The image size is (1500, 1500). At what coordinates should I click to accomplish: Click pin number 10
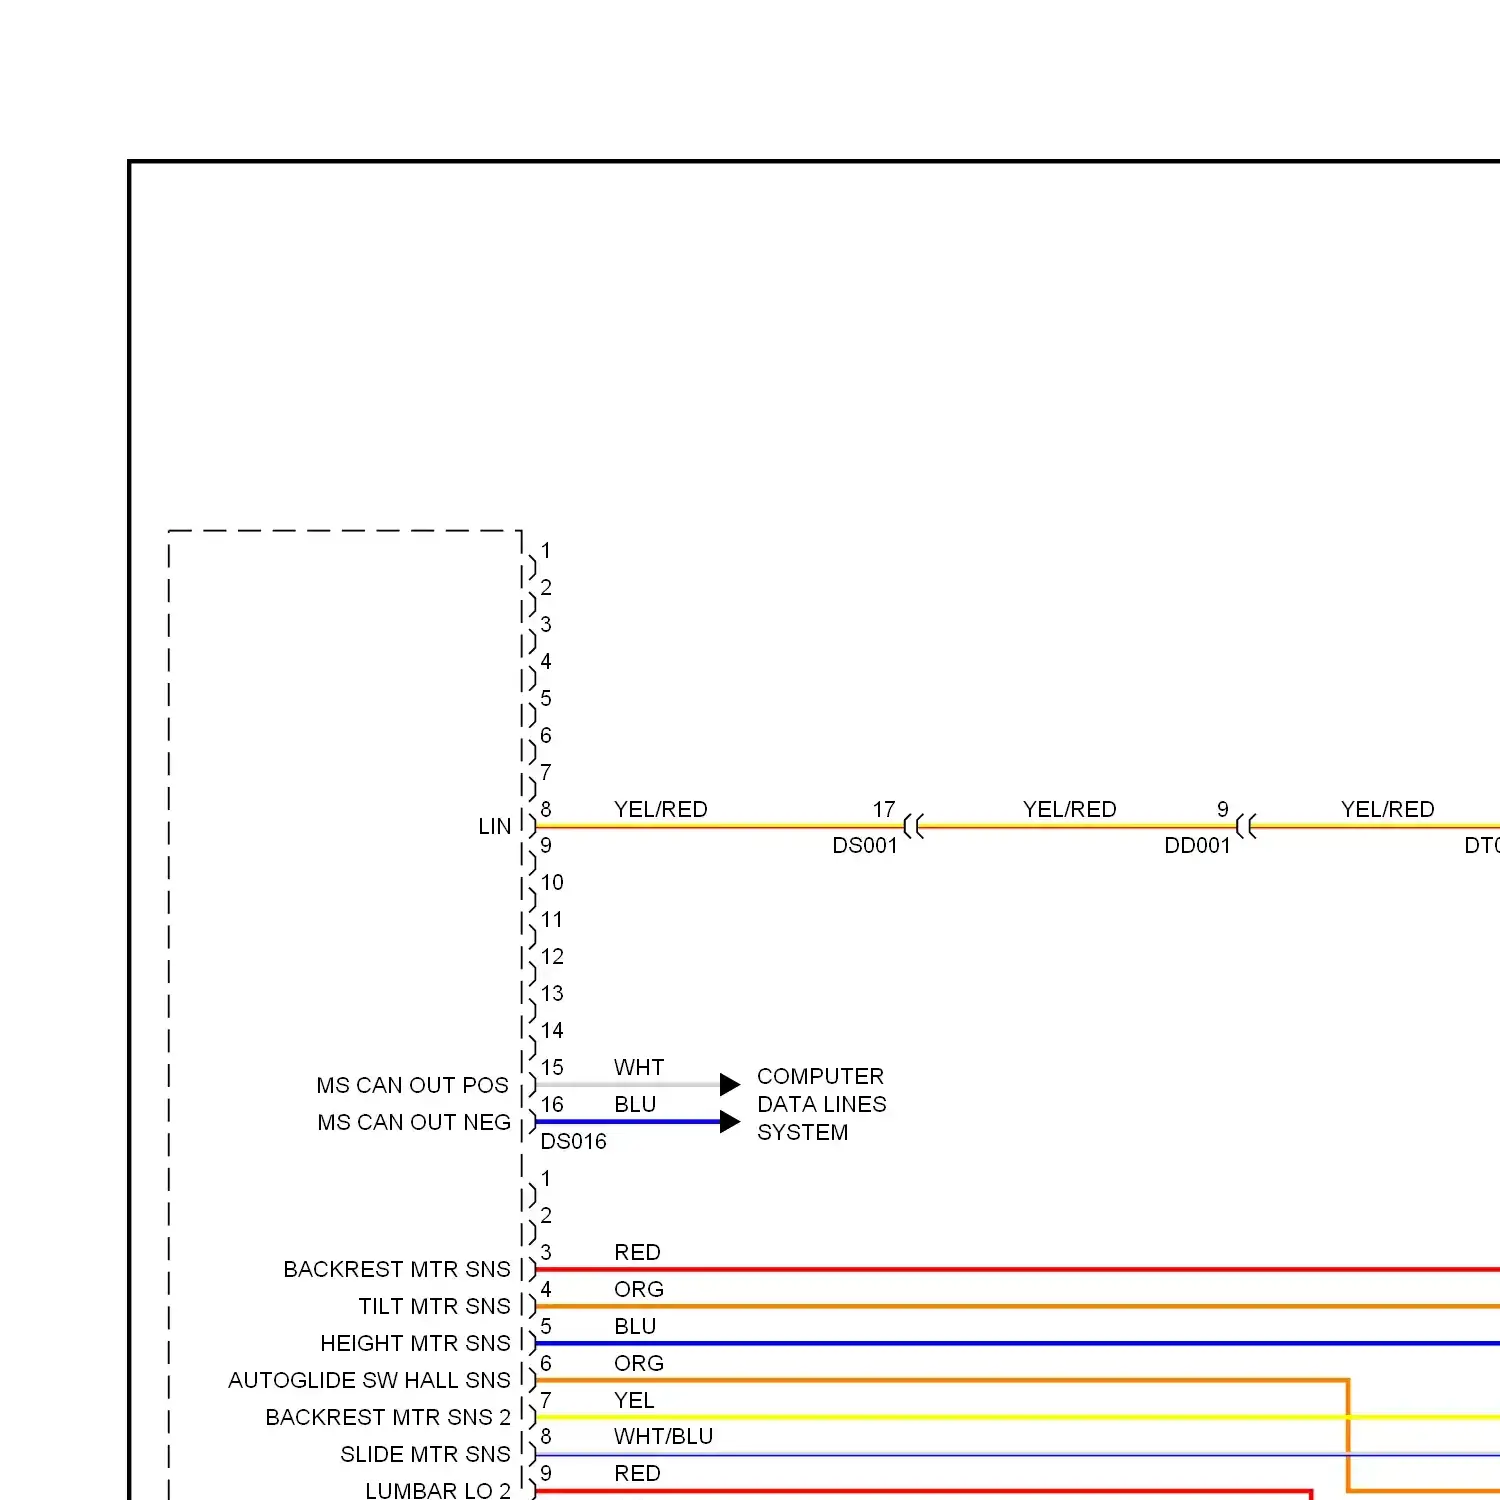coord(552,882)
